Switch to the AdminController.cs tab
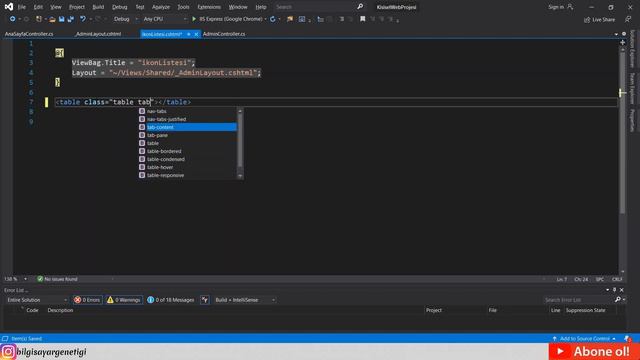Viewport: 640px width, 360px height. (x=224, y=34)
